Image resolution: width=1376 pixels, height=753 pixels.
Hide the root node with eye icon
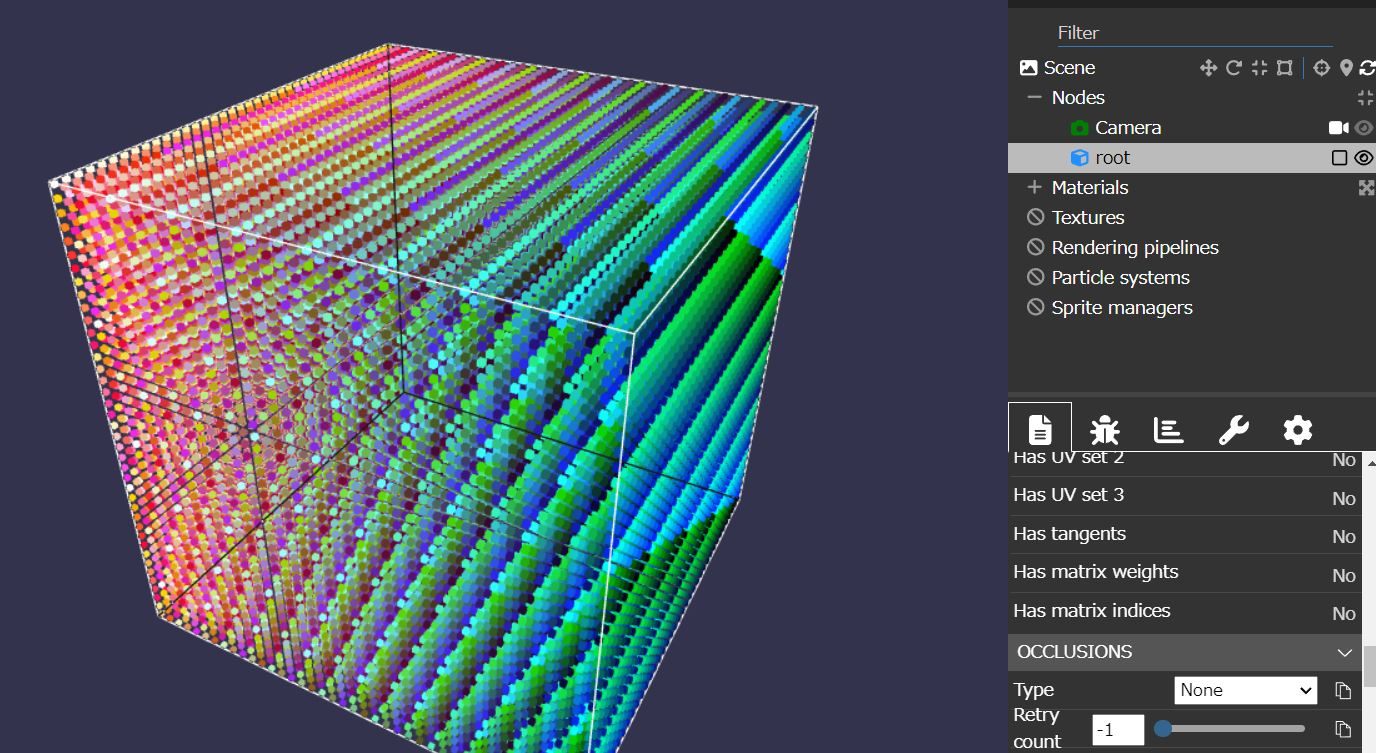[1364, 158]
